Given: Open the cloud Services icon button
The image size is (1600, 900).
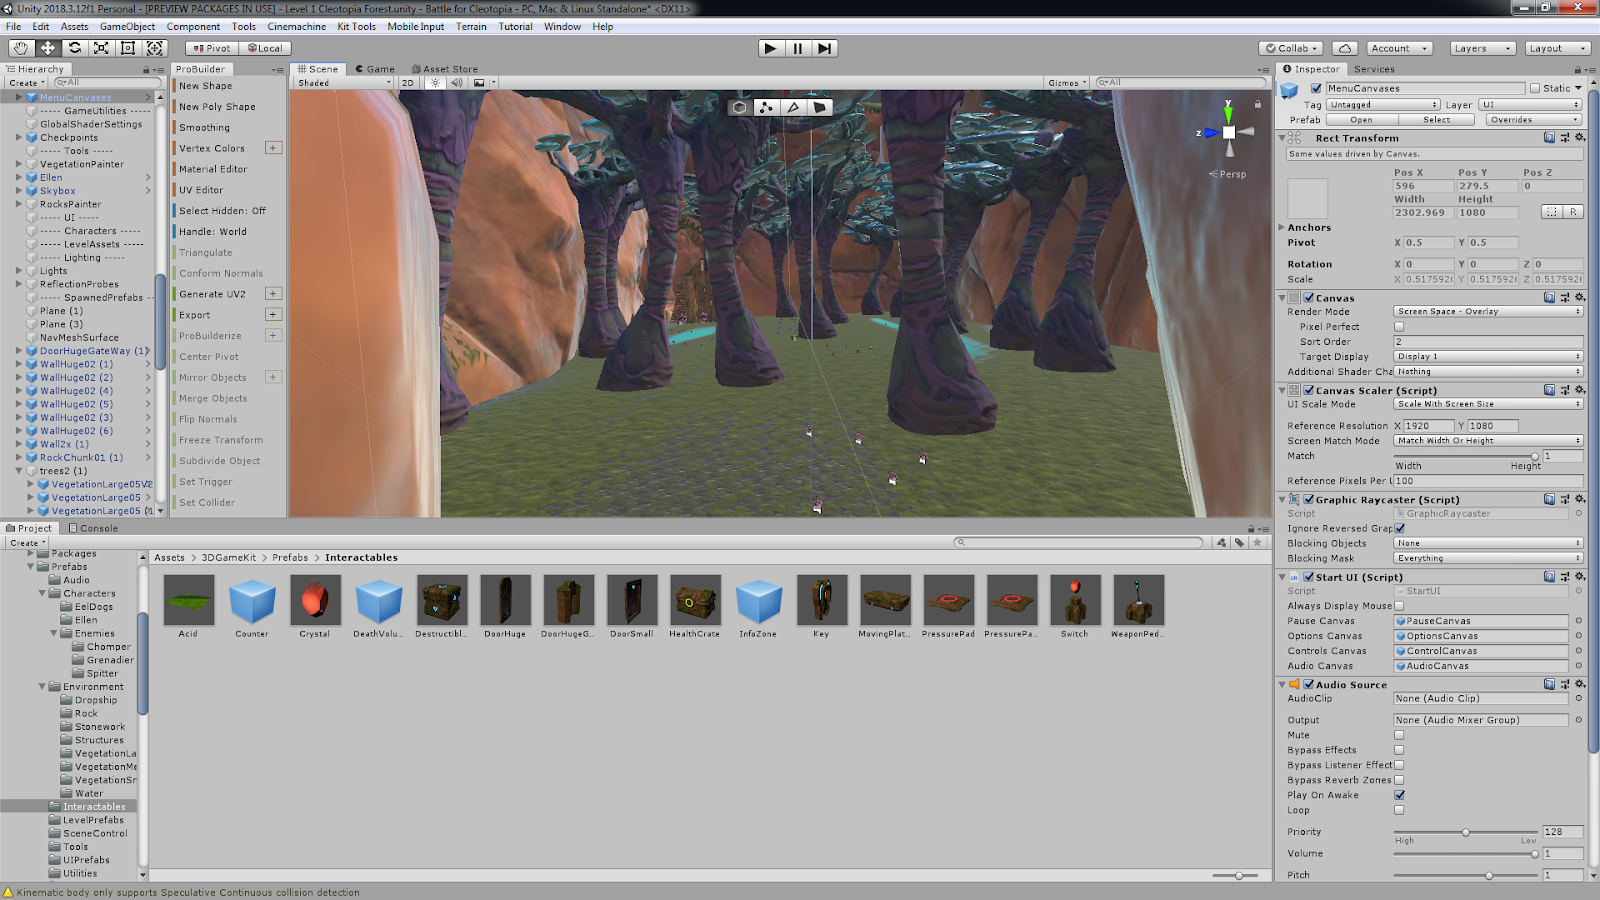Looking at the screenshot, I should pyautogui.click(x=1345, y=48).
